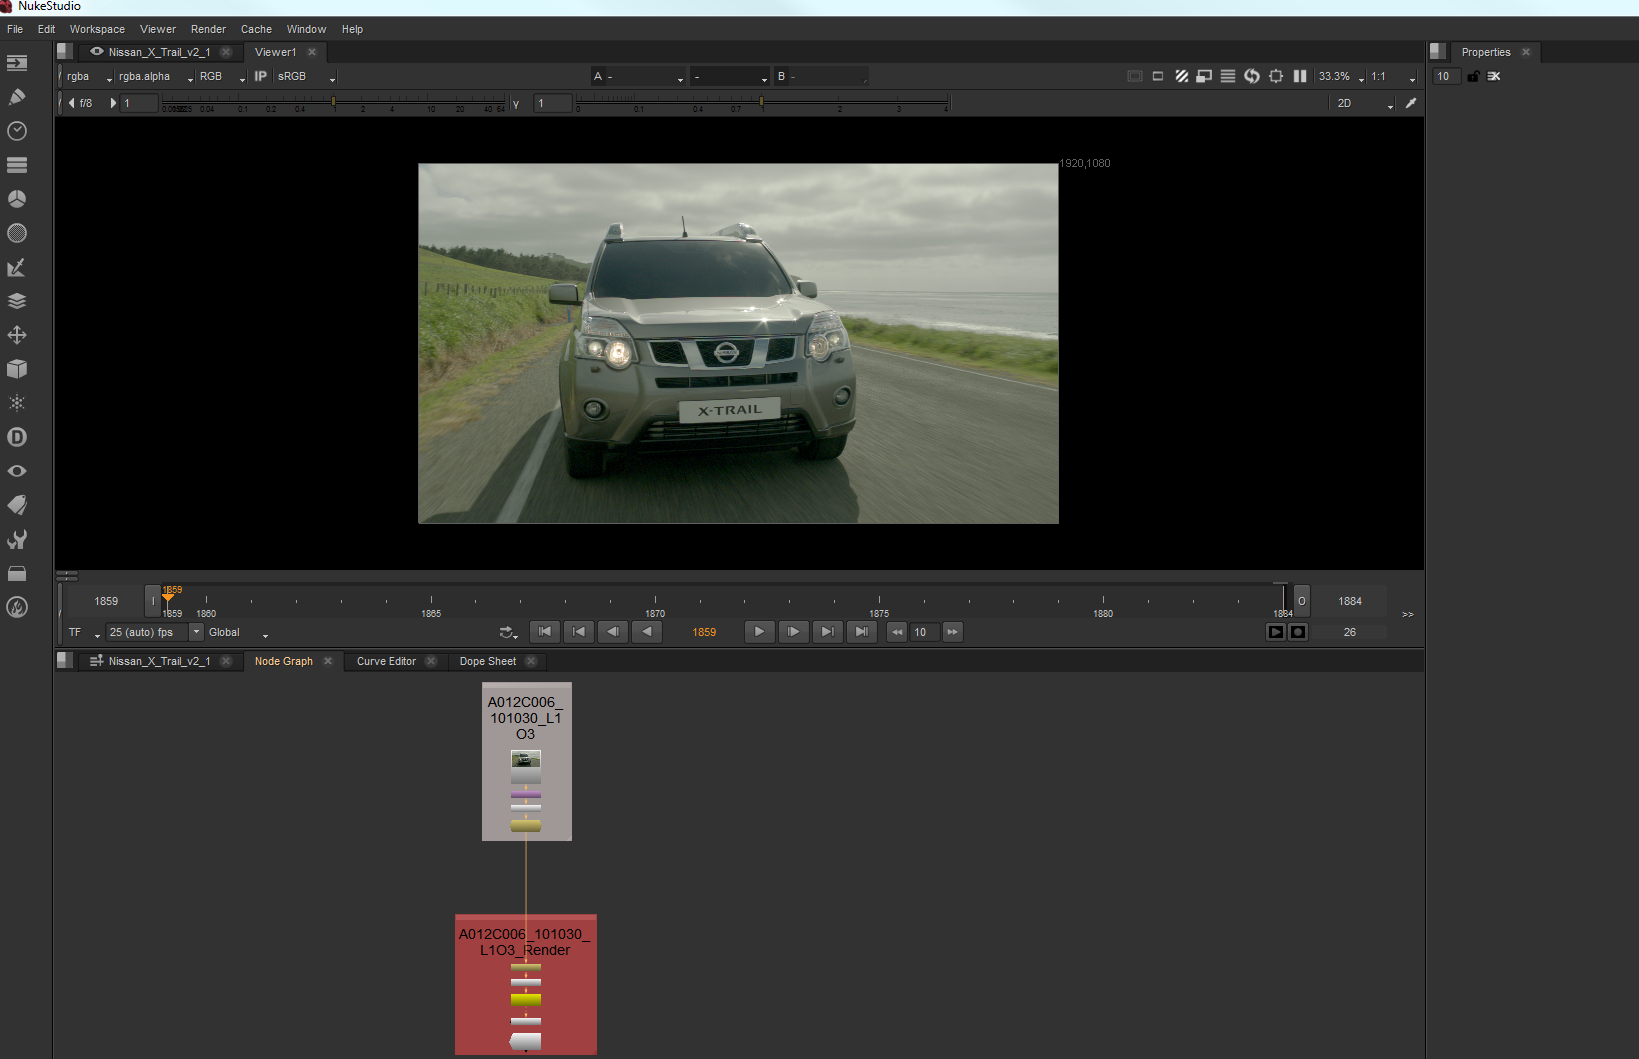This screenshot has height=1059, width=1639.
Task: Open the Transform nodes move icon
Action: pos(17,335)
